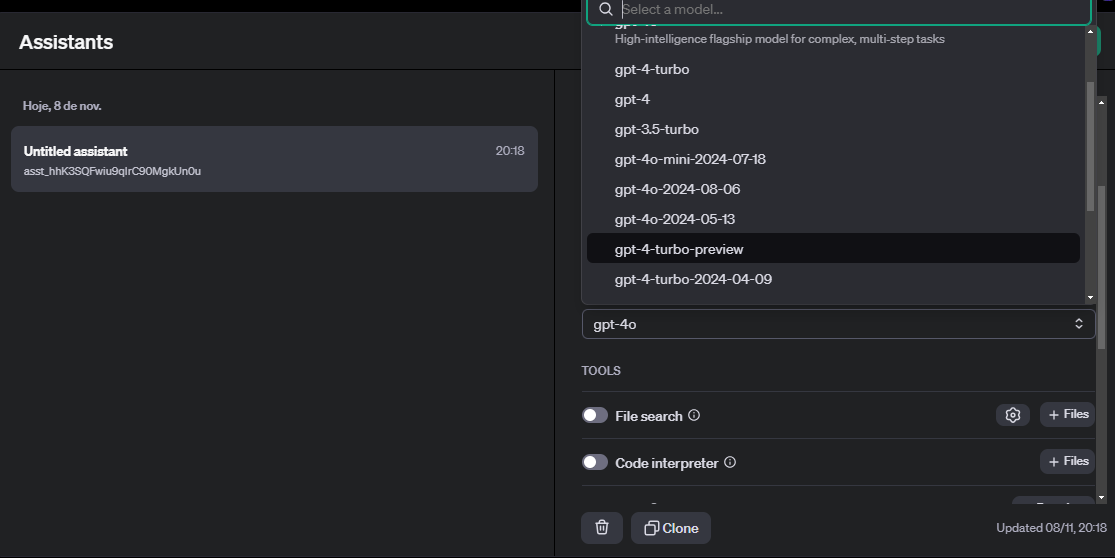Screen dimensions: 1115x558
Task: Click the info icon beside Code interpreter
Action: [x=730, y=463]
